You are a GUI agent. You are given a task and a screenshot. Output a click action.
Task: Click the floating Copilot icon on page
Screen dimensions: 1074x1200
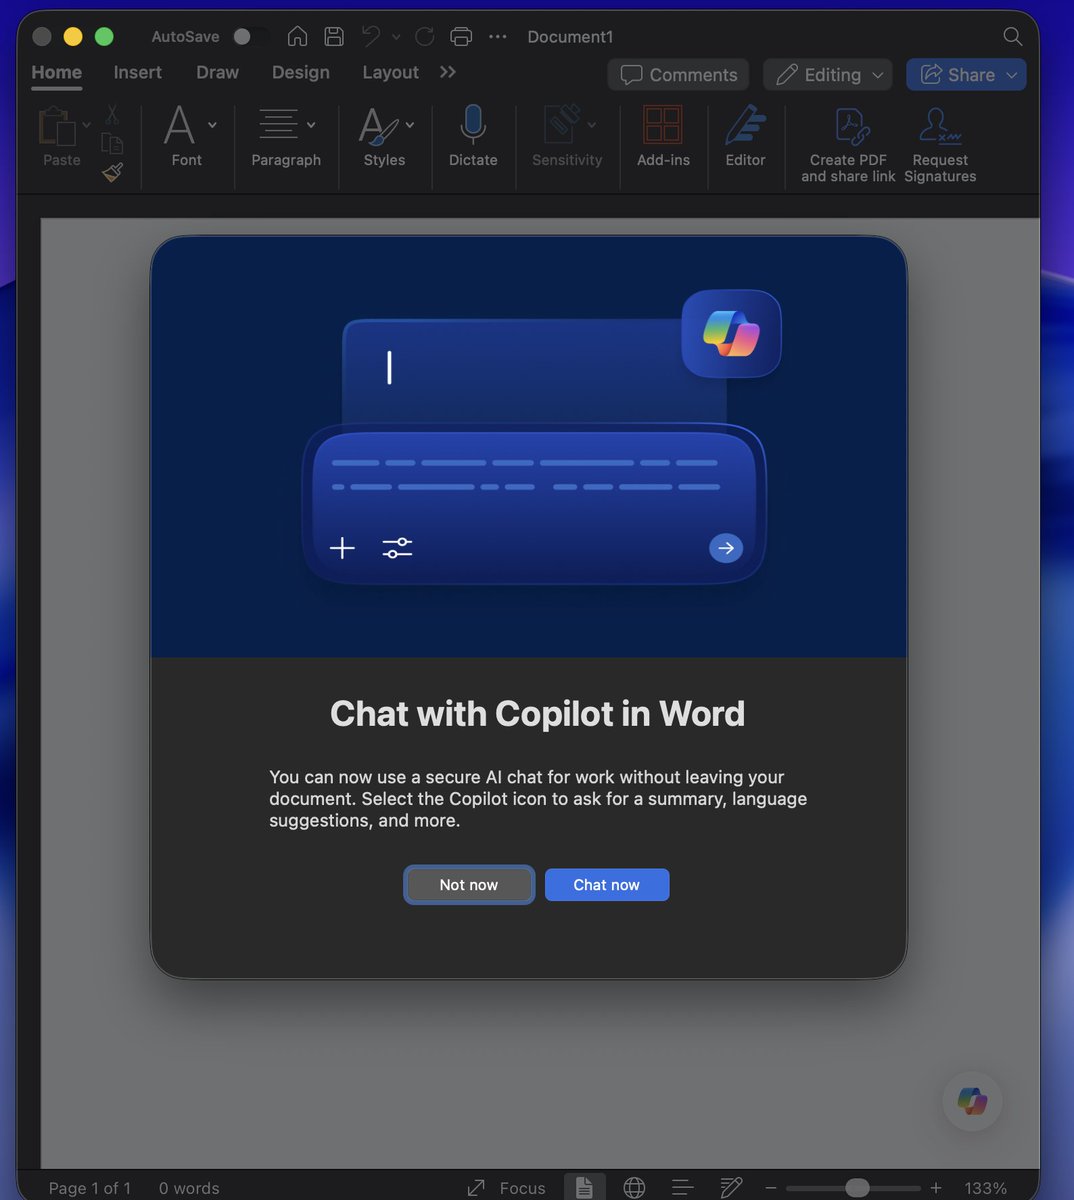pos(972,1101)
